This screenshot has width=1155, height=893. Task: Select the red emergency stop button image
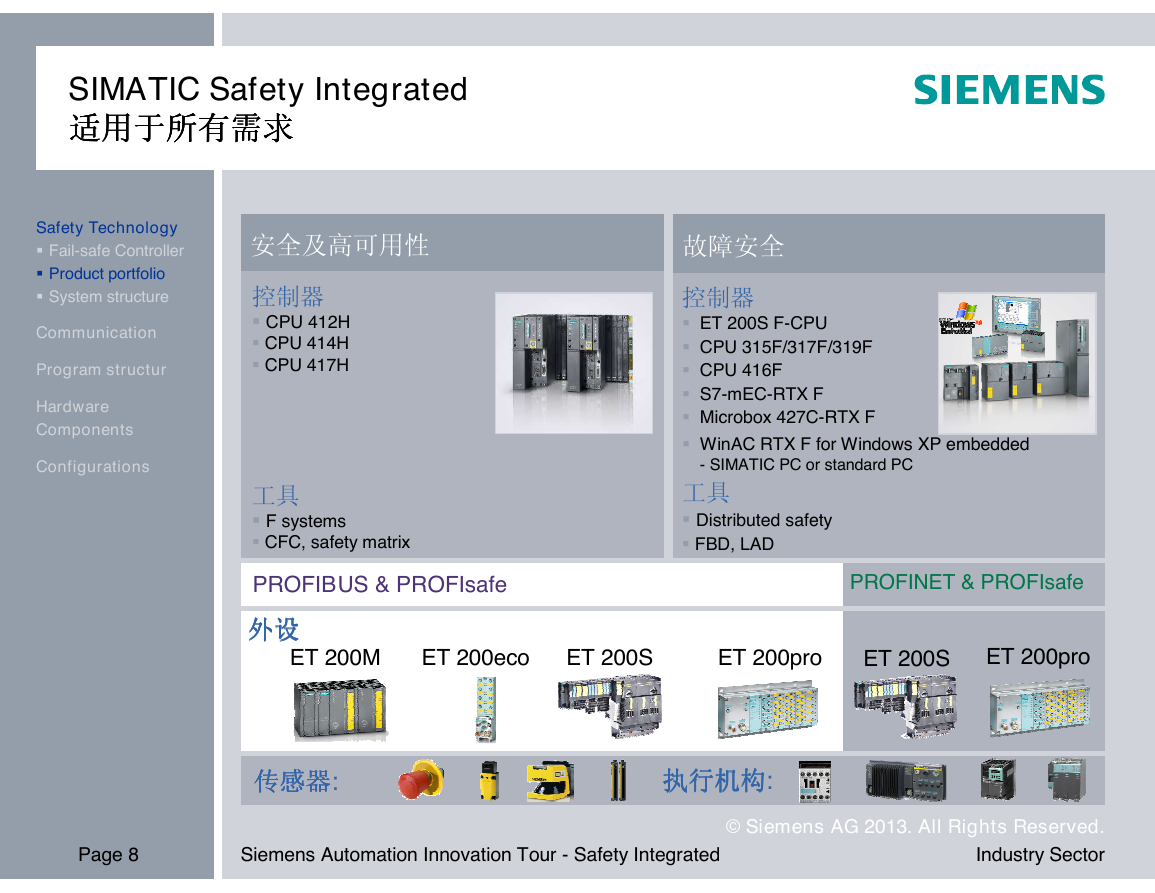coord(421,780)
